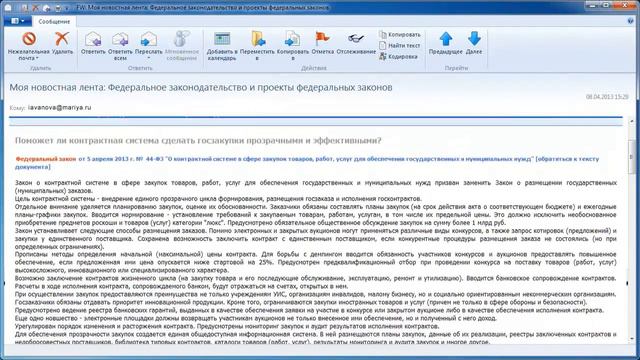The height and width of the screenshot is (360, 640).
Task: Click Копировать in the ribbon
Action: tap(400, 35)
